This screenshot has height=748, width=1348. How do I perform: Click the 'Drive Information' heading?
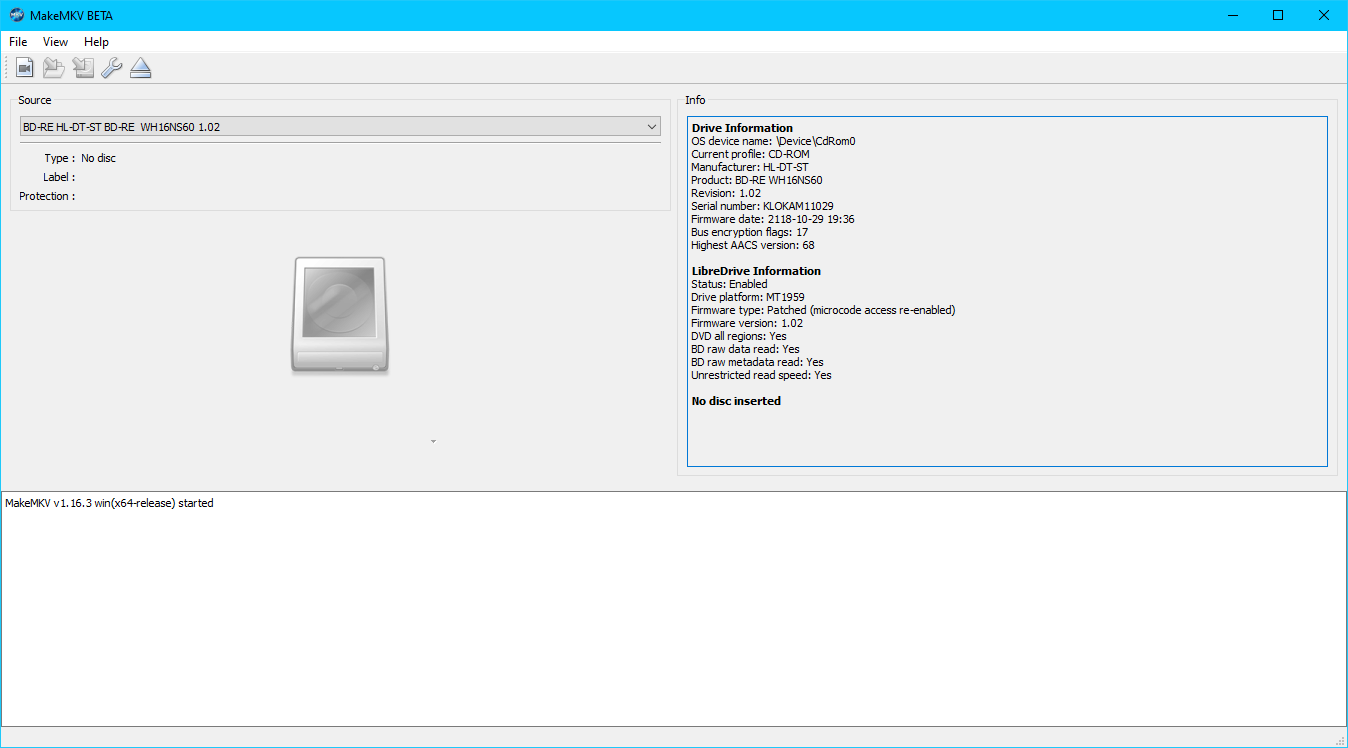point(742,128)
